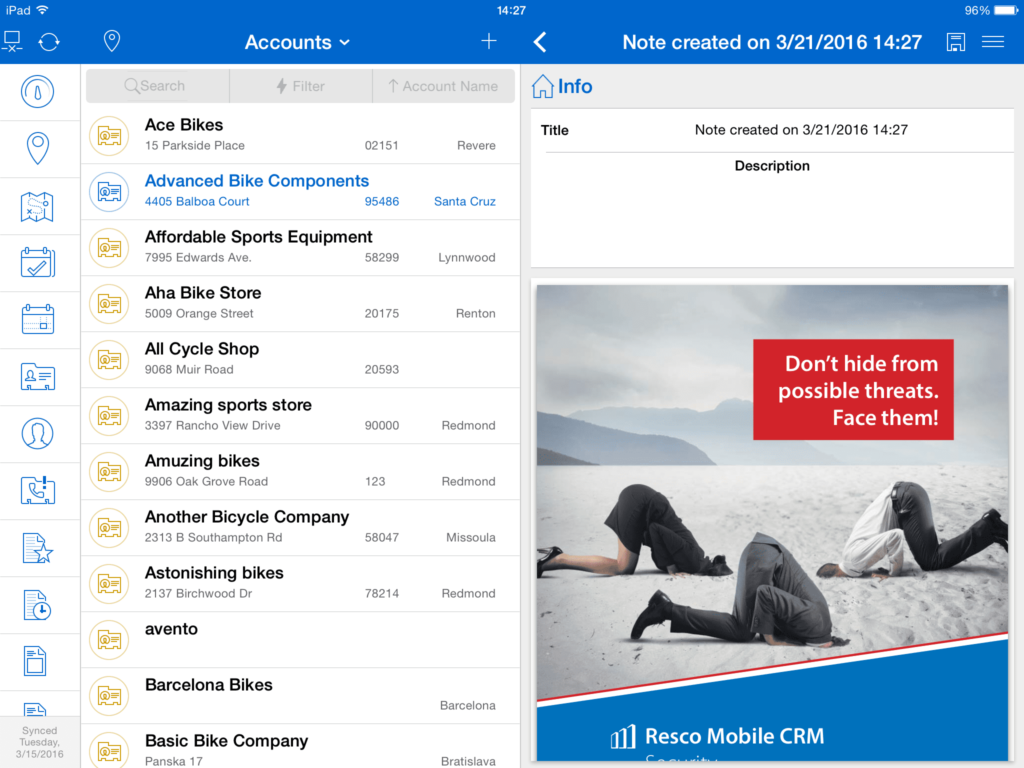Select the Title field of the note
Viewport: 1024px width, 768px height.
click(x=772, y=130)
